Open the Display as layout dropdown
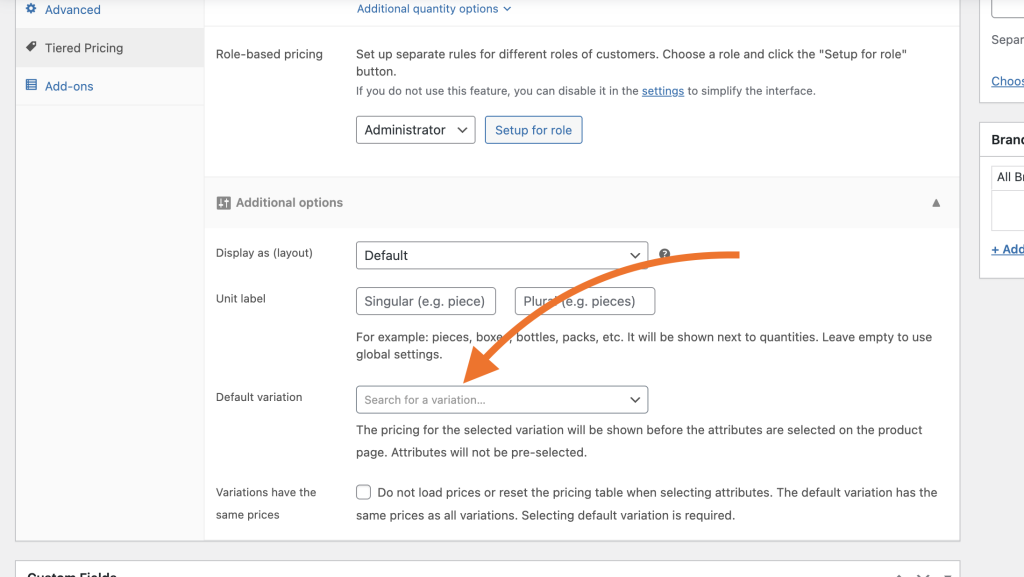1024x577 pixels. tap(501, 255)
